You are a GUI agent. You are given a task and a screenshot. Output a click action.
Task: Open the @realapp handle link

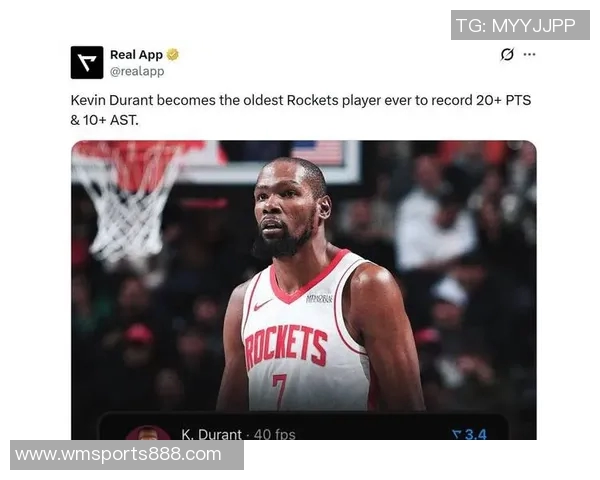[137, 71]
